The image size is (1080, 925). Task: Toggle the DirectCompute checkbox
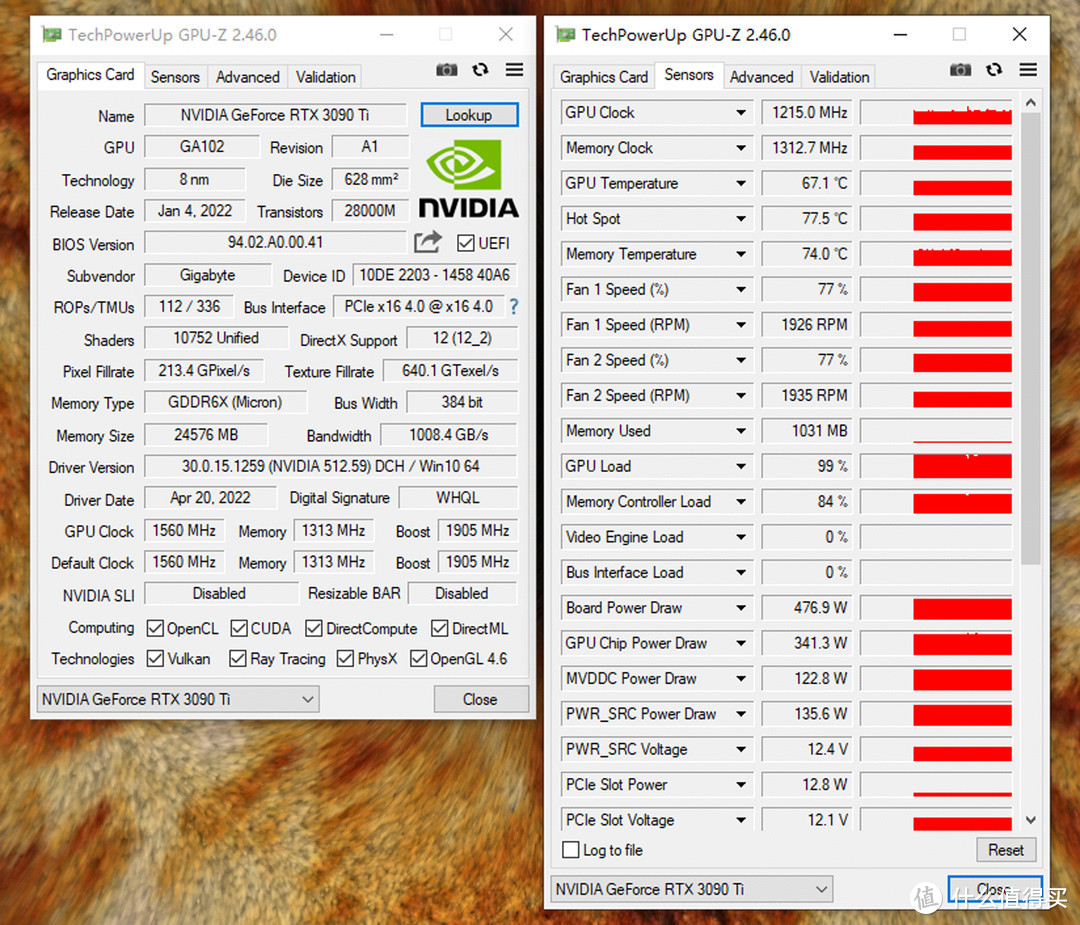pos(314,628)
